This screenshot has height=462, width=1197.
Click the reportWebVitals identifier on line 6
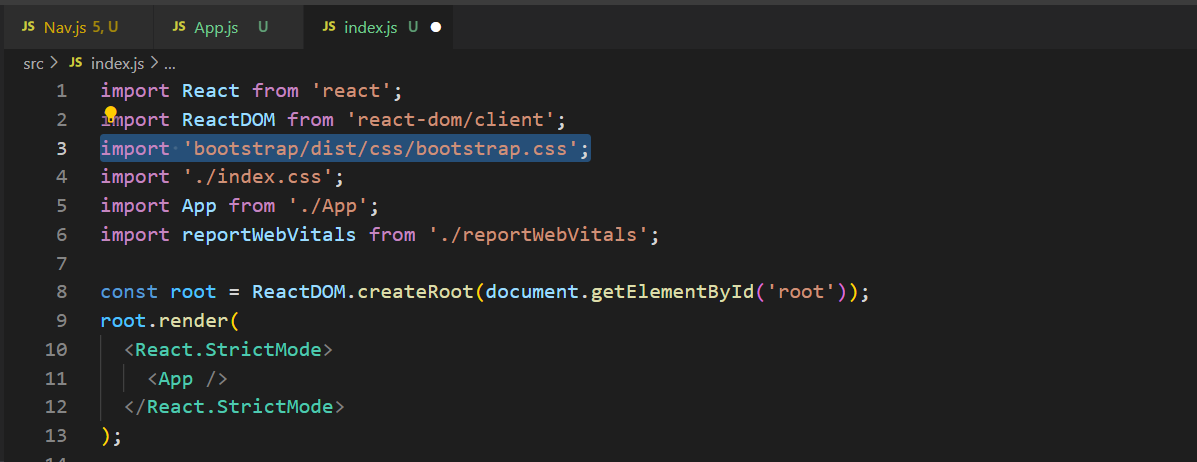[269, 234]
